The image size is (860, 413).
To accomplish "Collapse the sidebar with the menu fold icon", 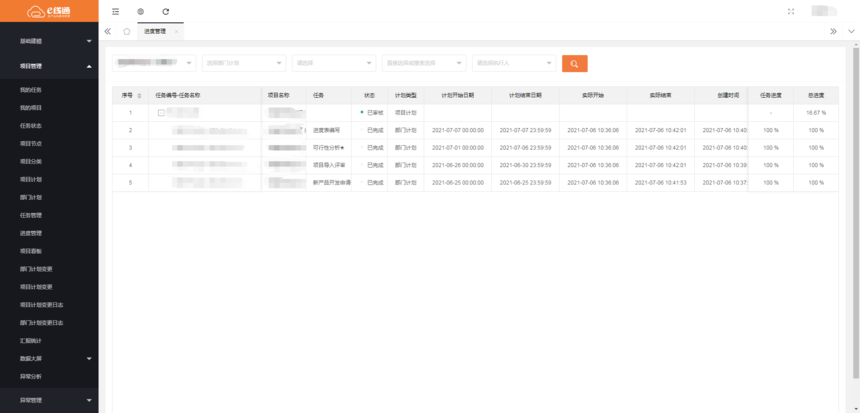I will 116,11.
